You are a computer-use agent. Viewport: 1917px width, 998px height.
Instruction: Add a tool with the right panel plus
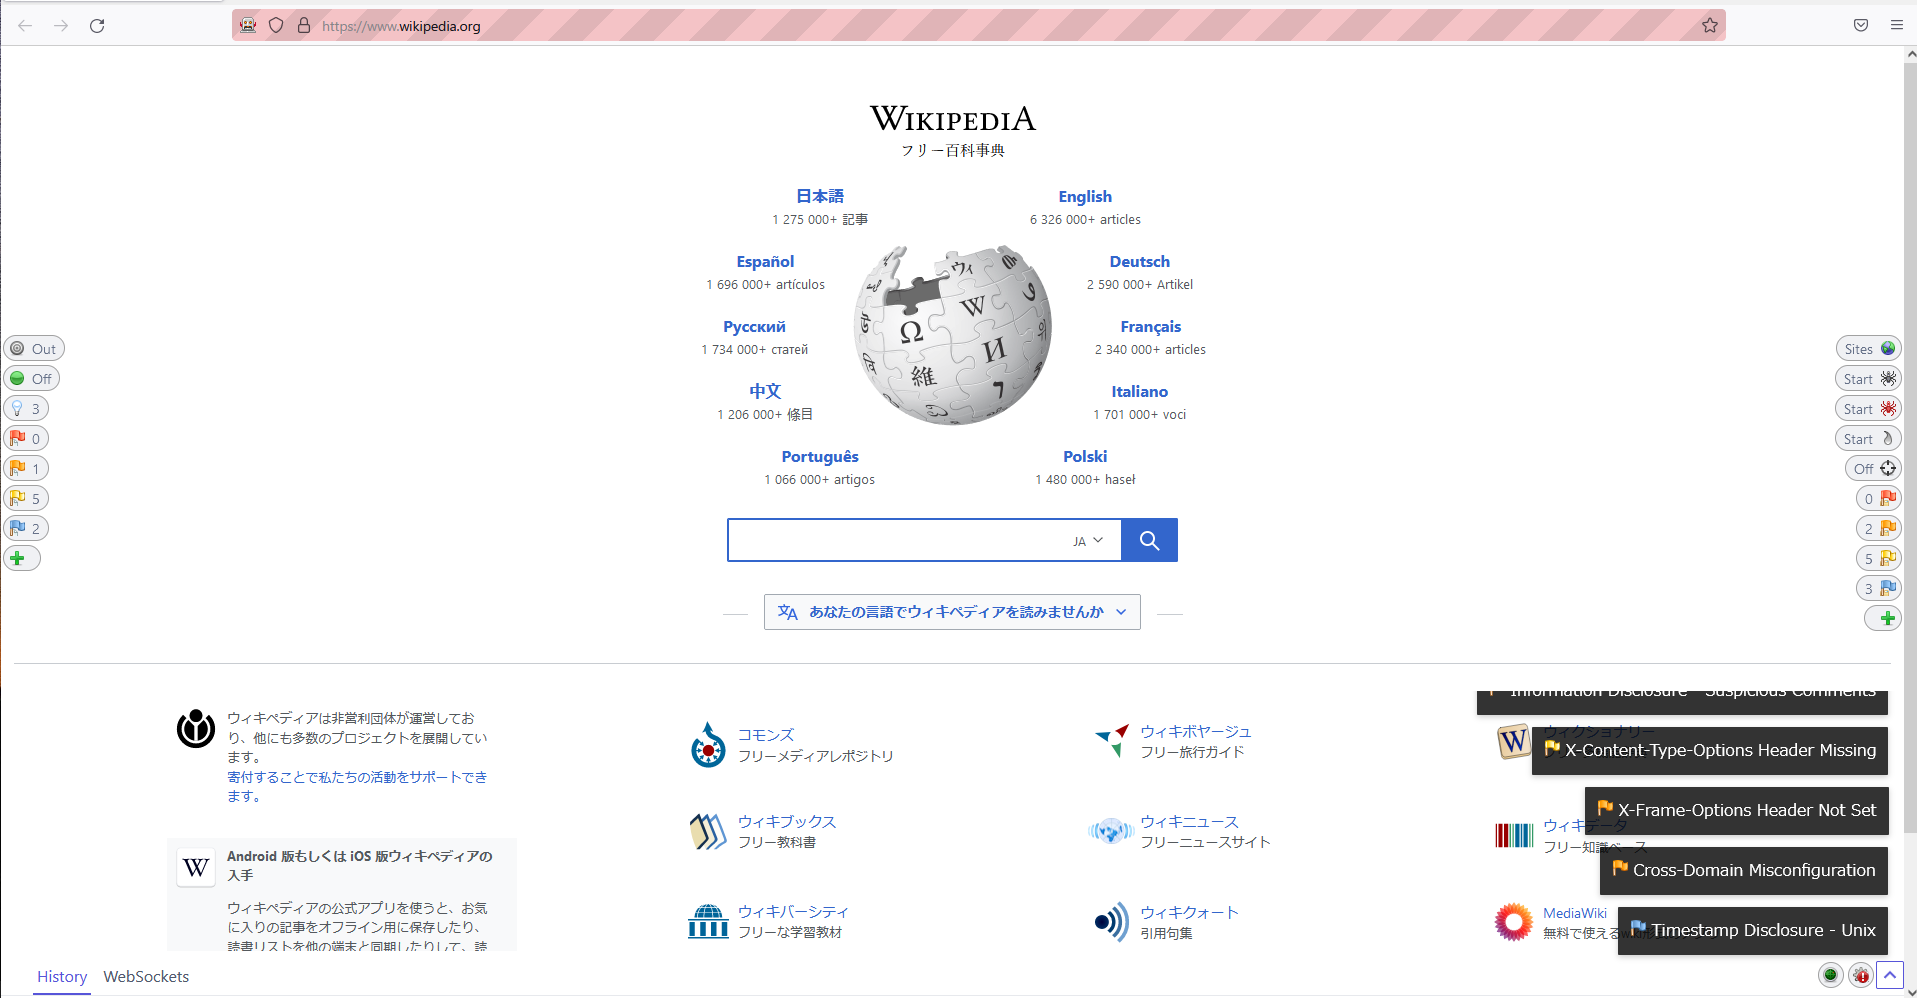tap(1883, 619)
